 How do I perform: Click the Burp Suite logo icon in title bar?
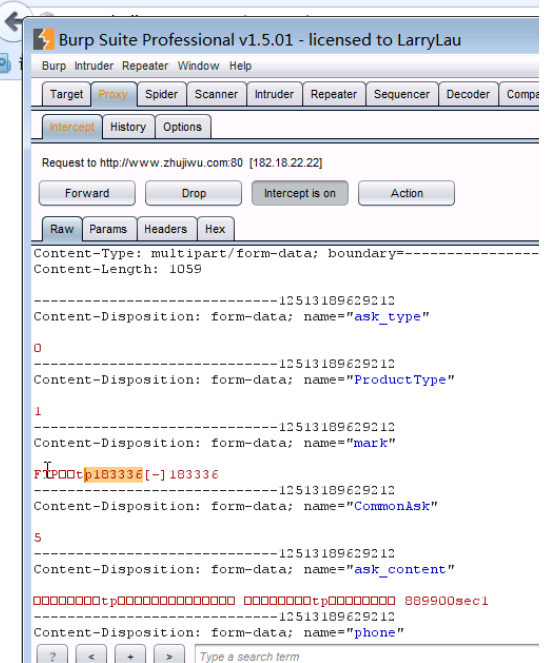[44, 39]
